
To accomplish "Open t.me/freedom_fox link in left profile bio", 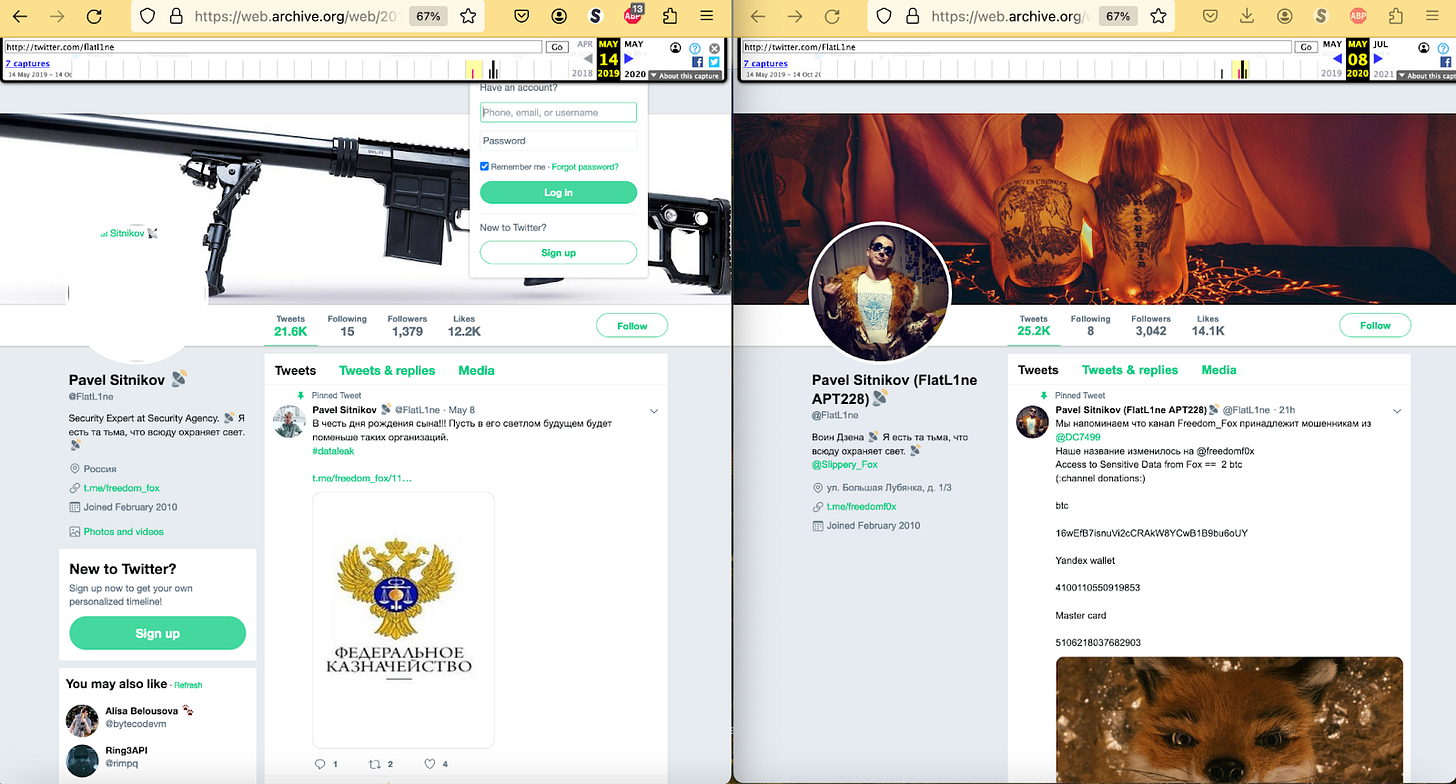I will [x=121, y=488].
